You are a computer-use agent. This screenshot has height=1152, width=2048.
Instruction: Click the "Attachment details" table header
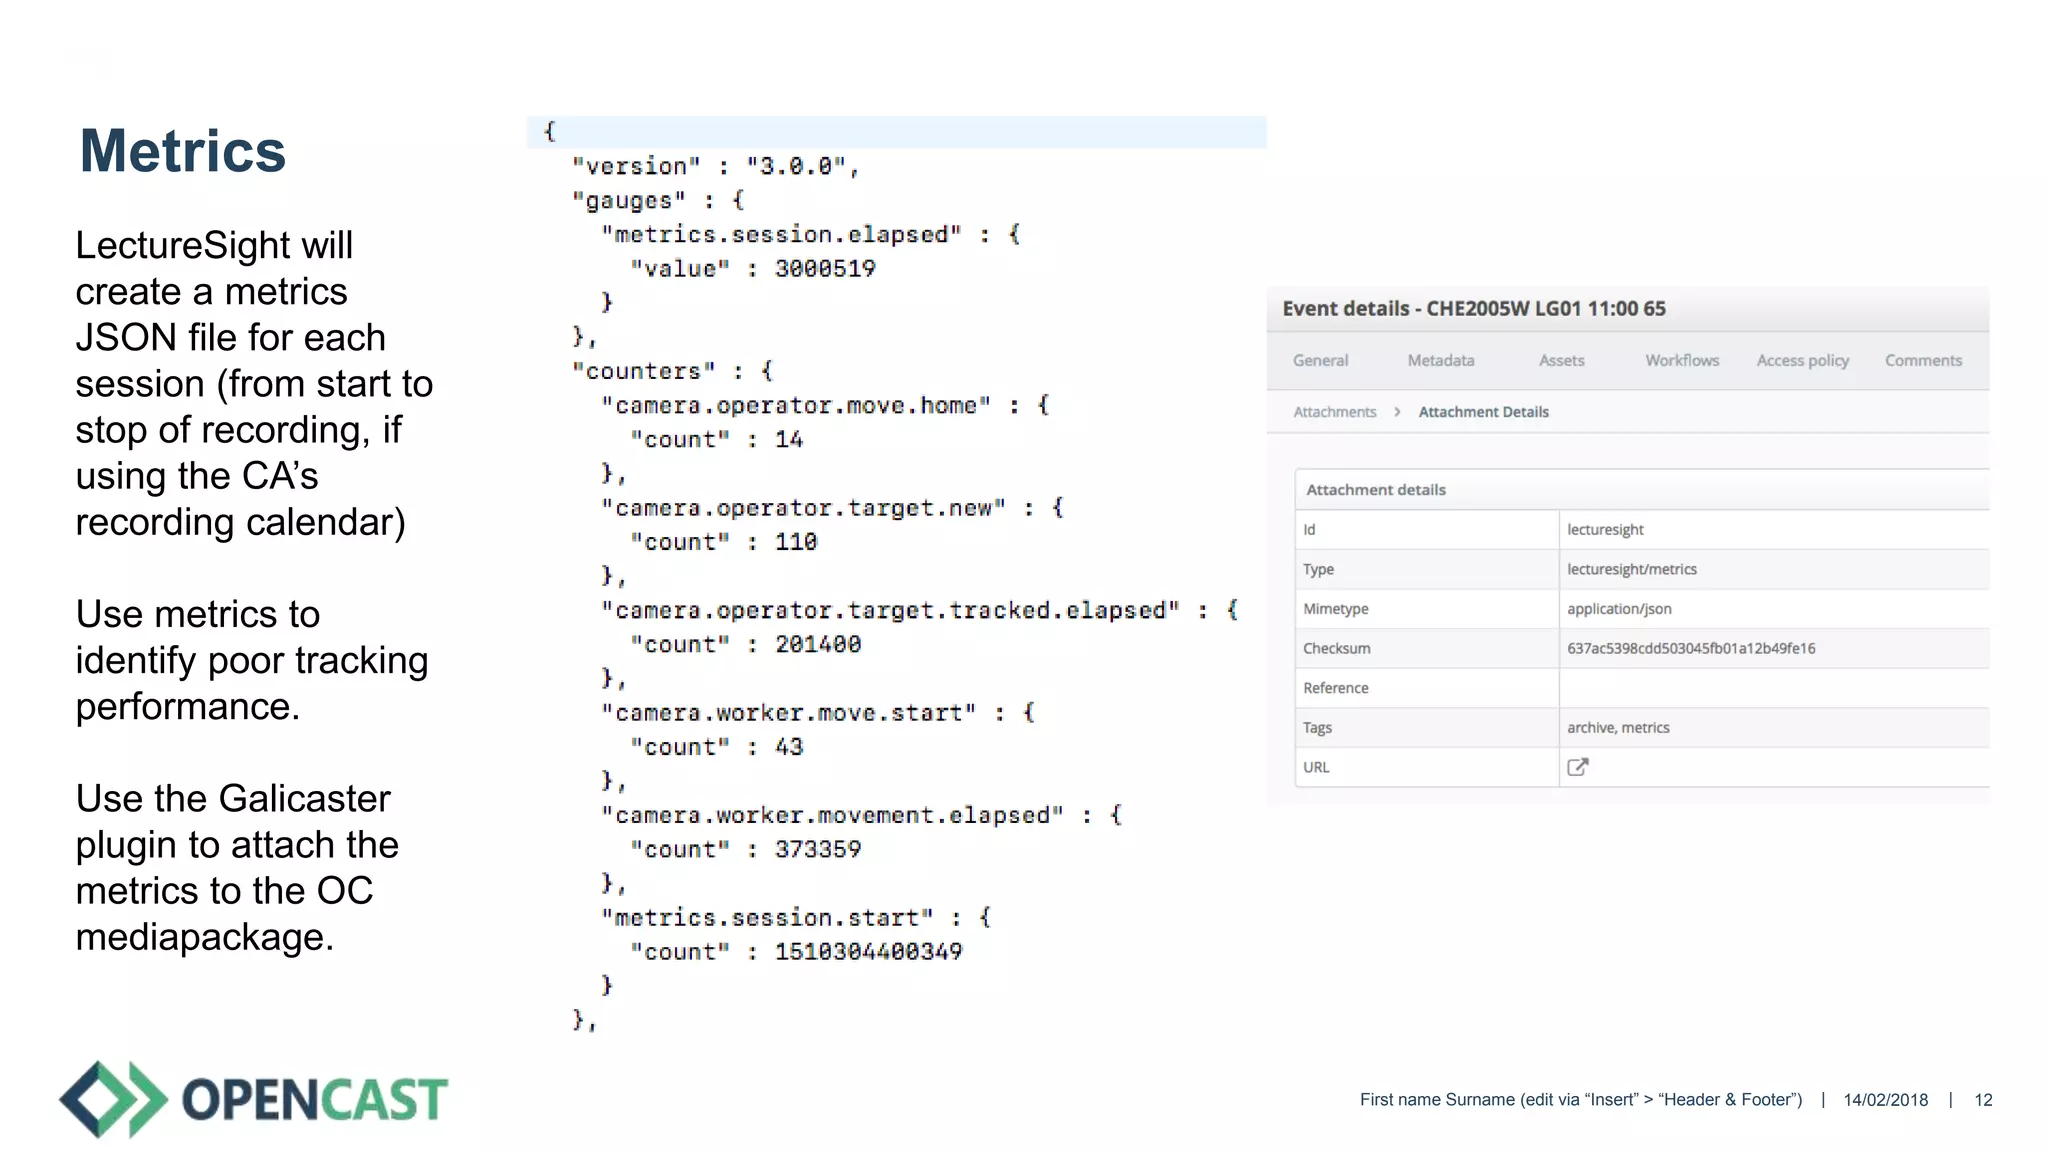point(1642,490)
